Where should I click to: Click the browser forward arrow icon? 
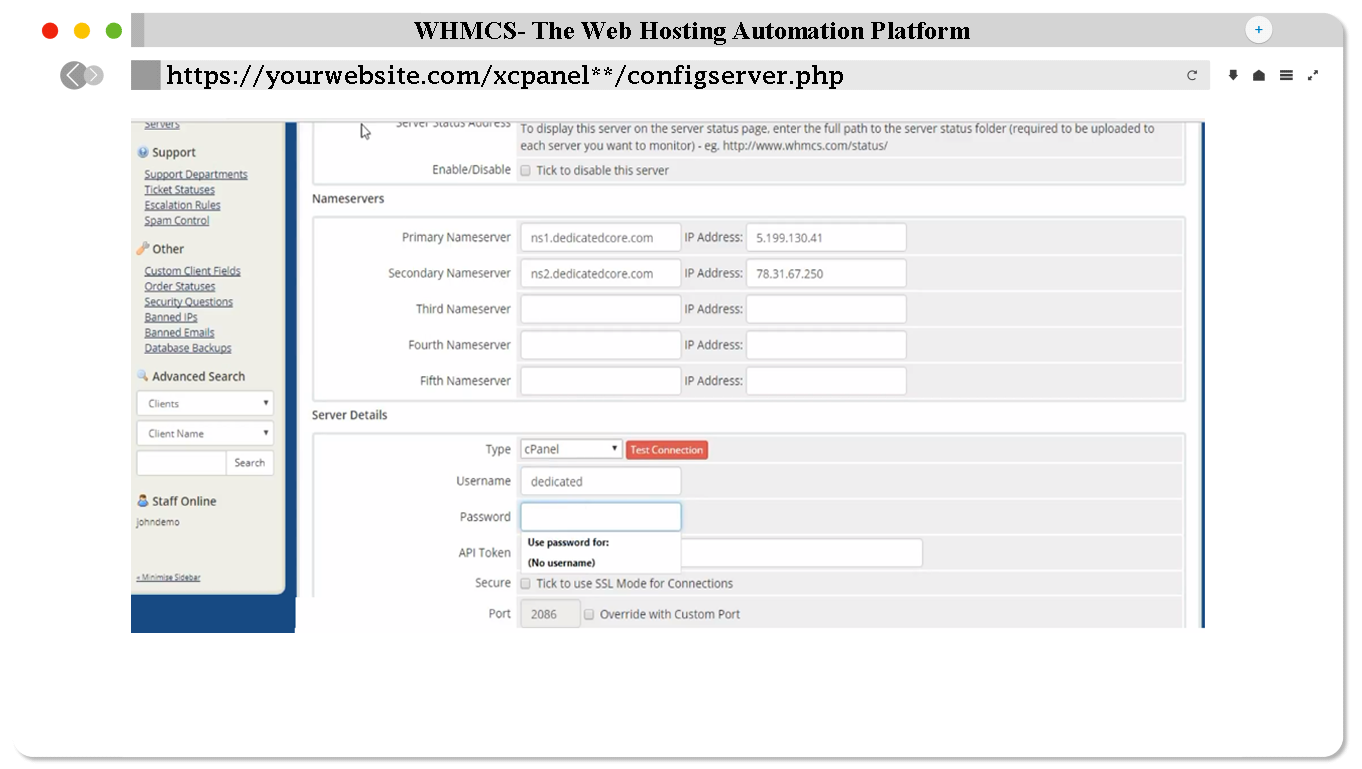94,75
